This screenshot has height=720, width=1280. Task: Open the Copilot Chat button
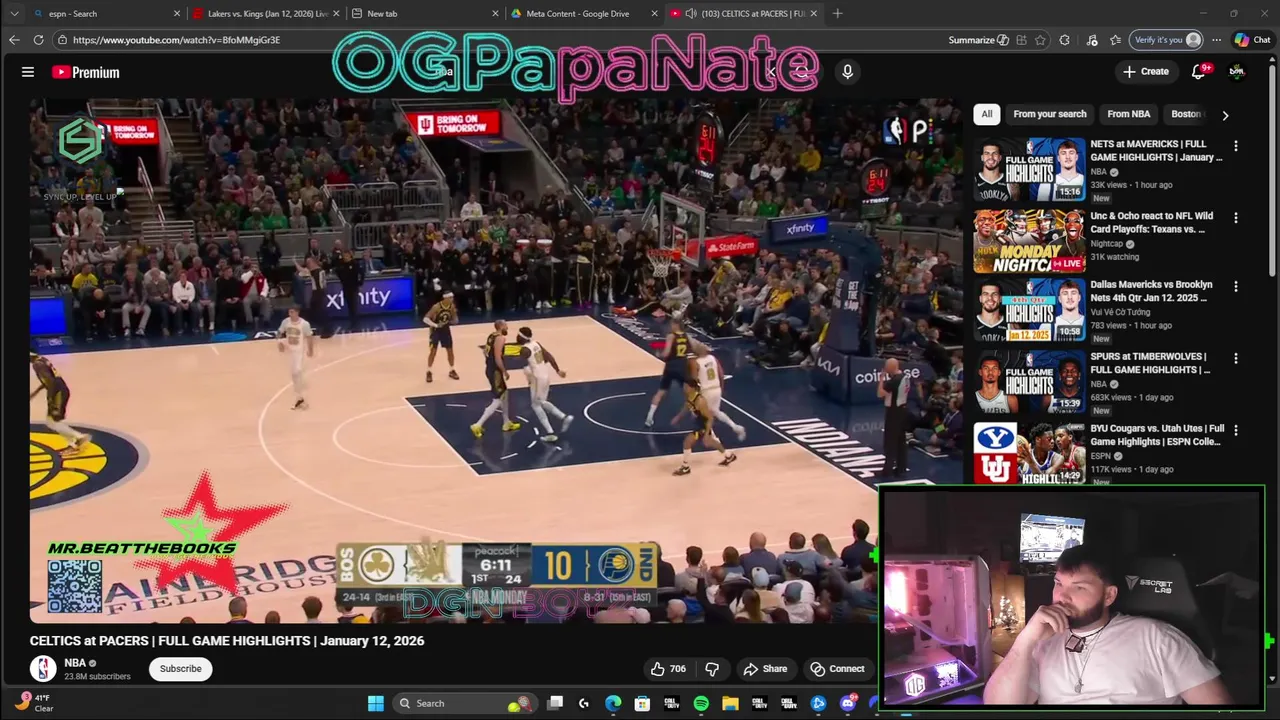click(1253, 40)
